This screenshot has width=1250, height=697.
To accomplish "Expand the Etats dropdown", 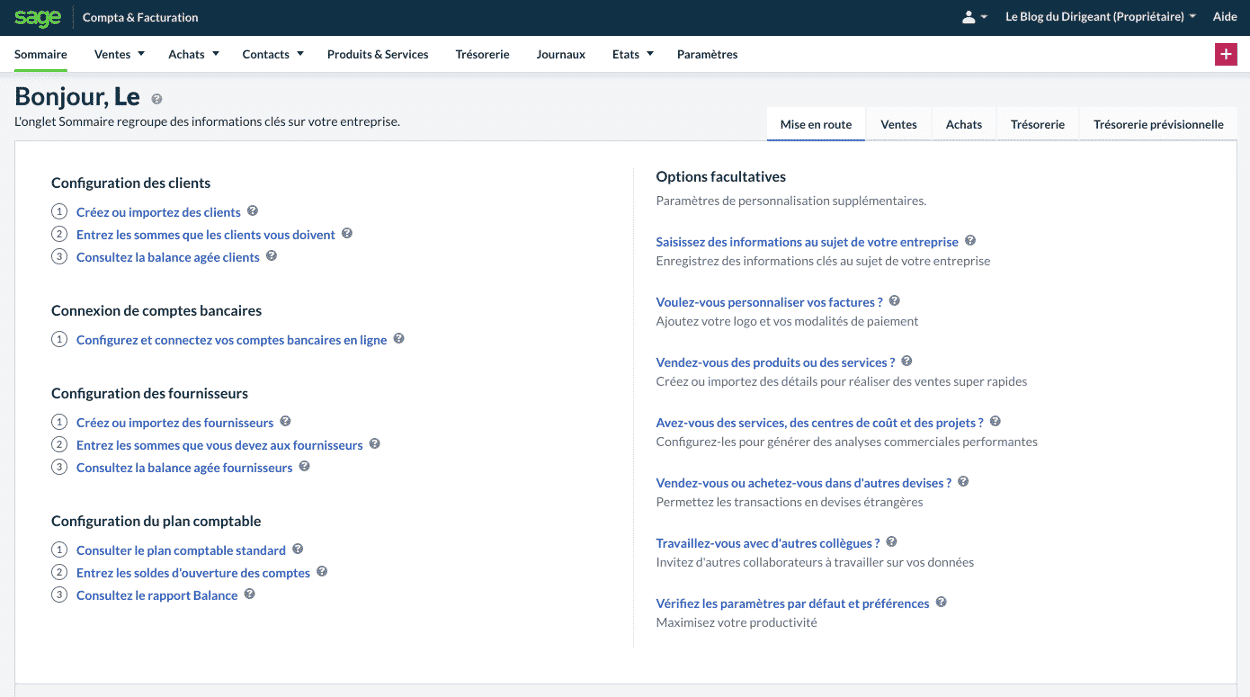I will (632, 54).
